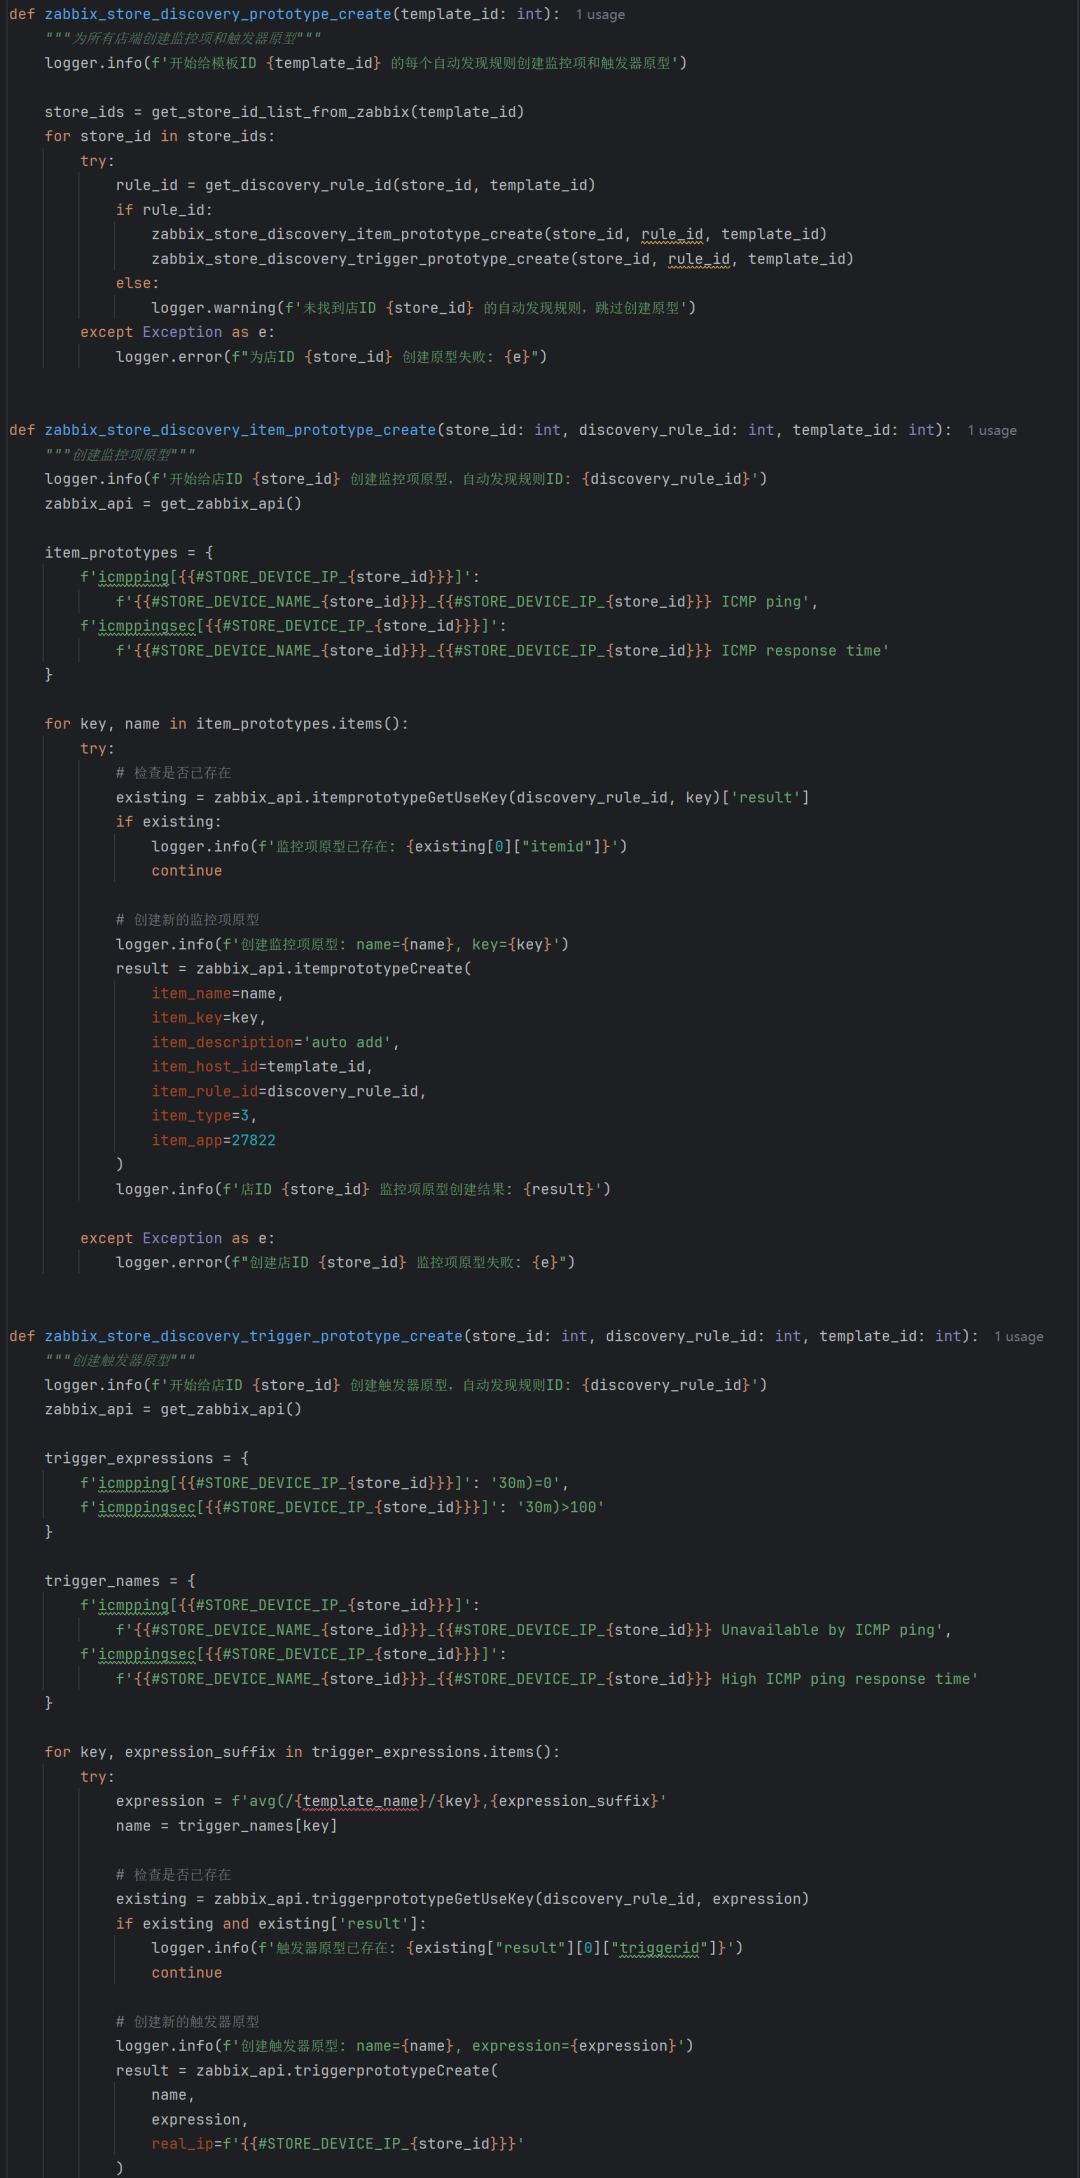Click "item_prototypes = {" assignment line
Viewport: 1080px width, 2178px height.
[x=129, y=553]
